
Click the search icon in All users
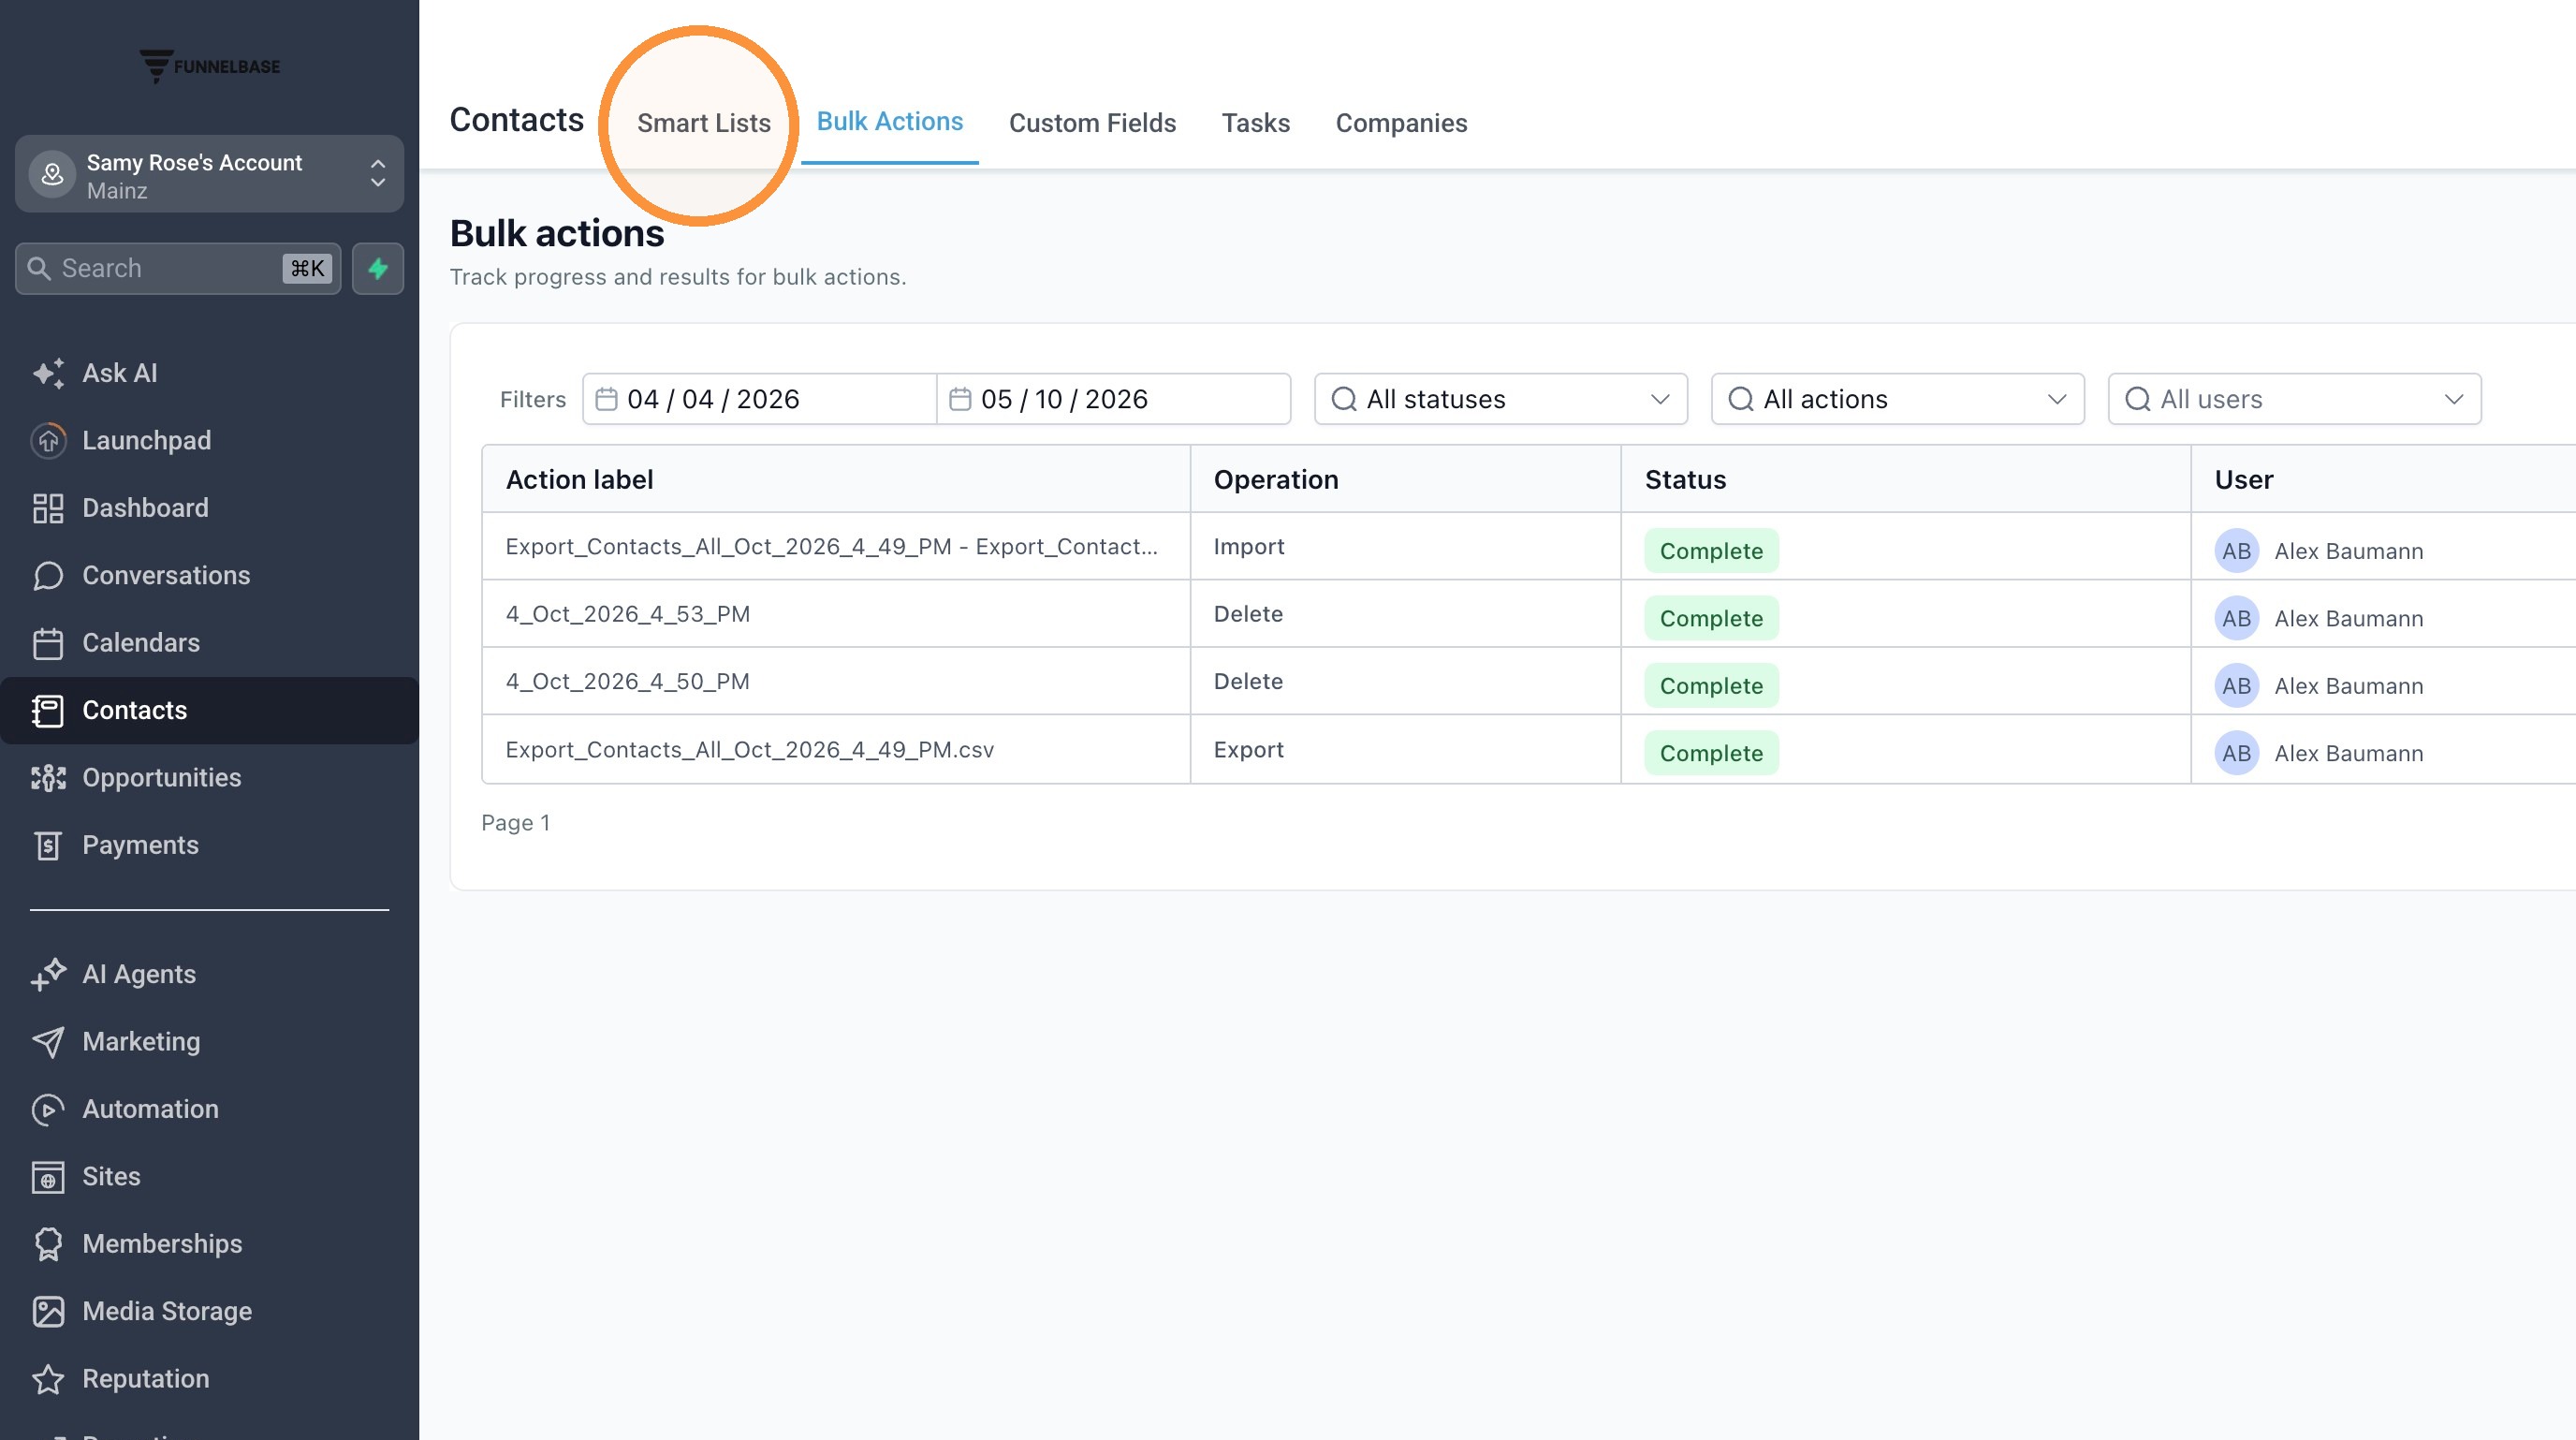2138,399
